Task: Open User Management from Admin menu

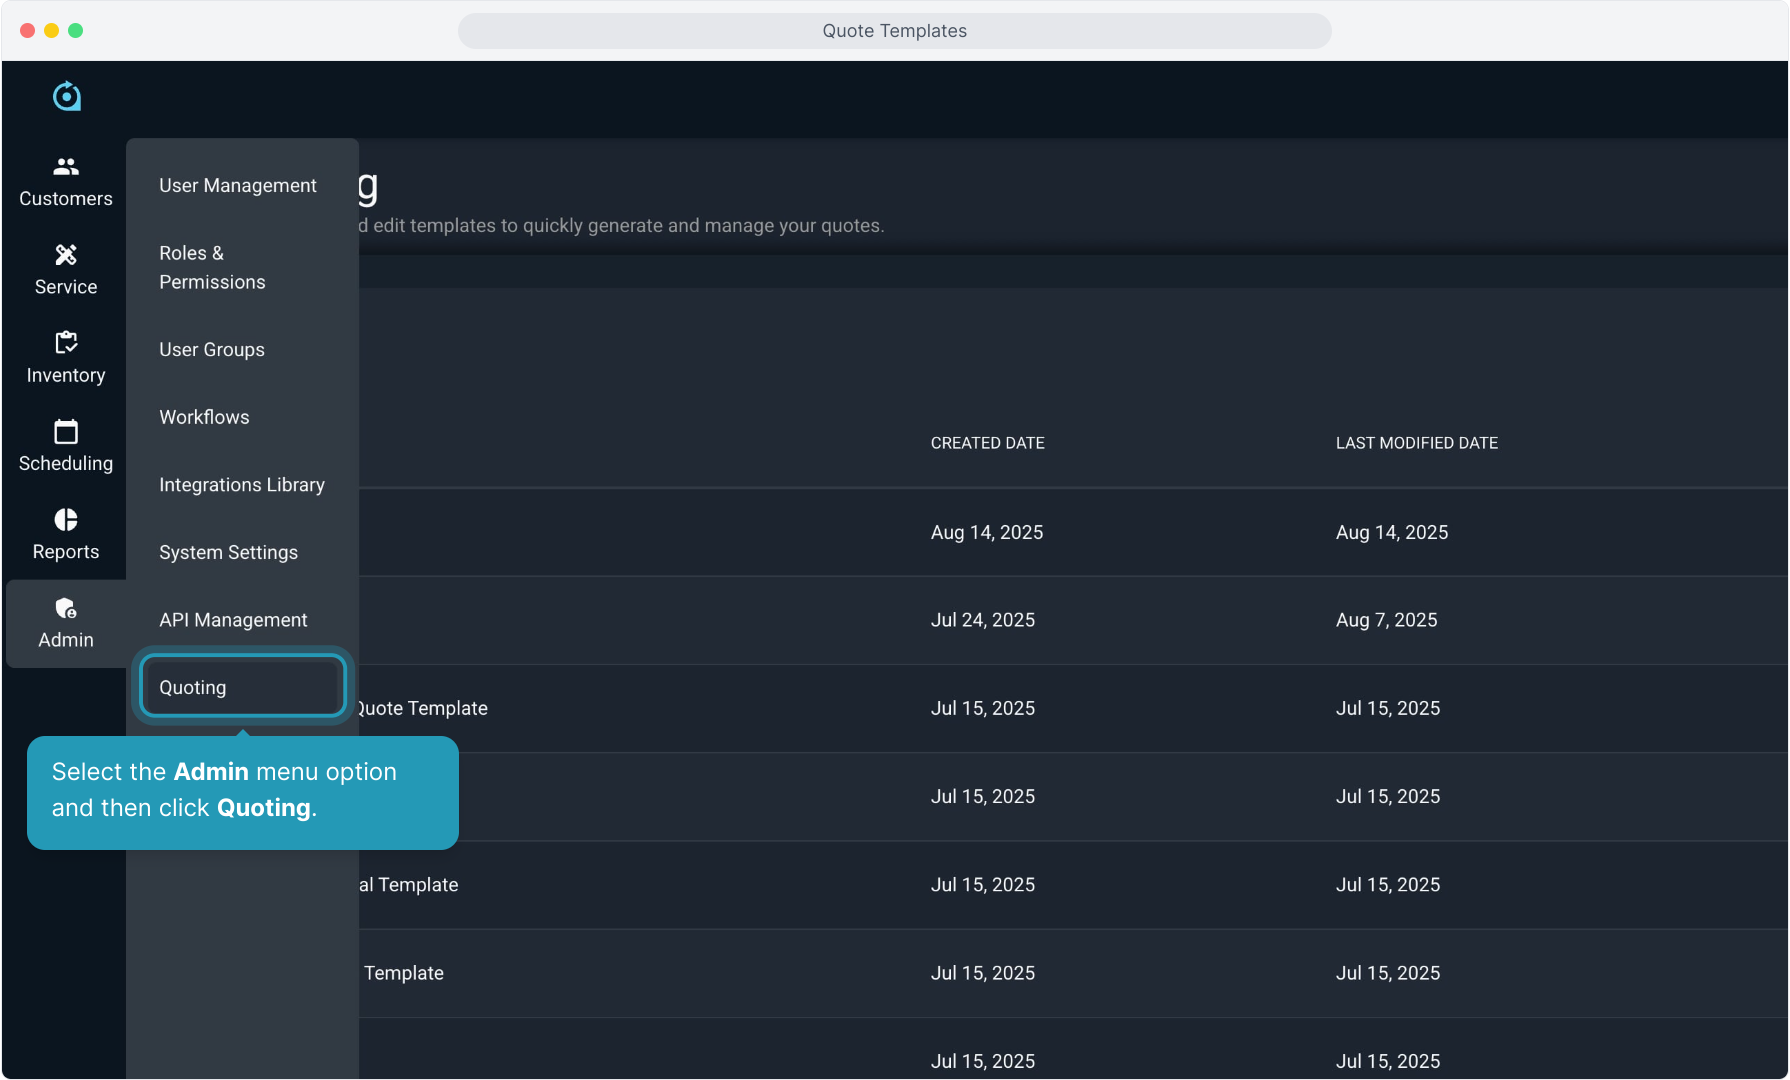Action: point(237,185)
